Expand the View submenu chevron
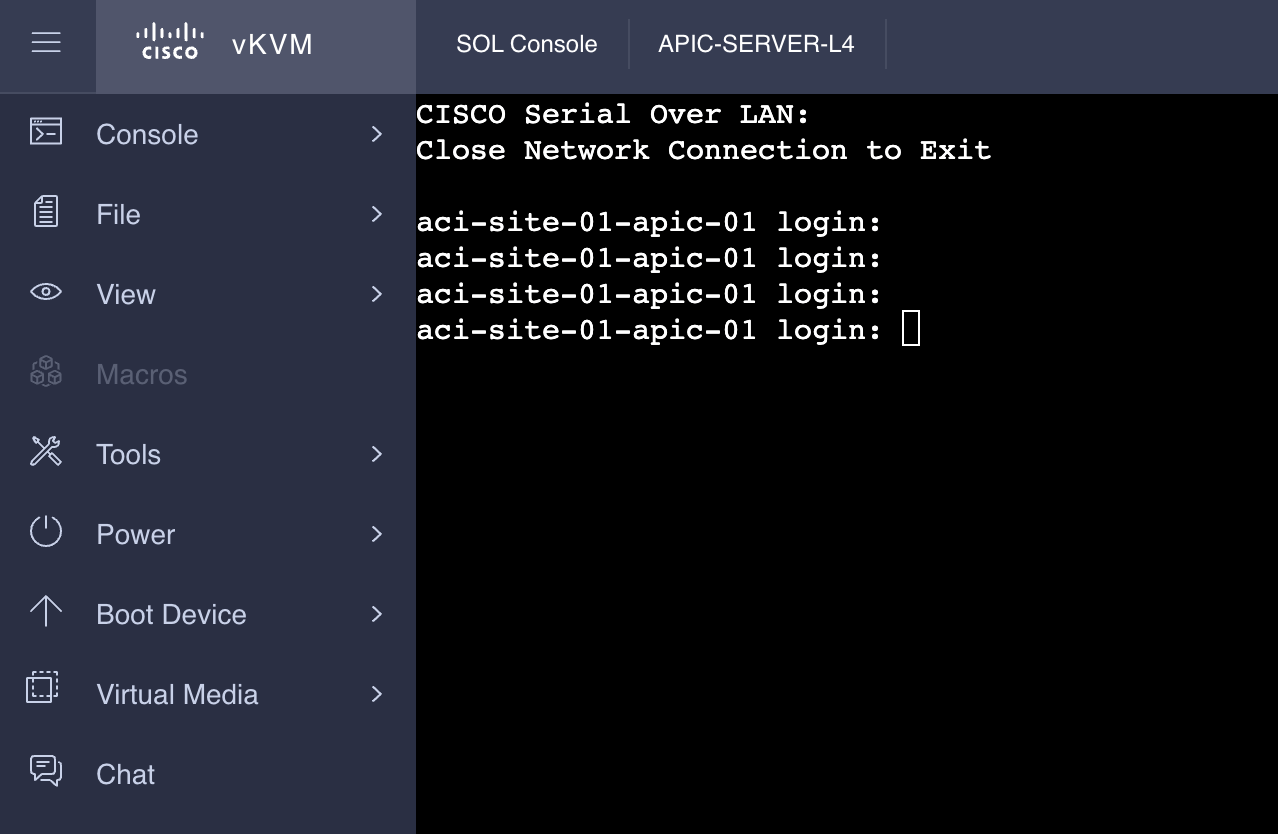Screen dimensions: 1278x834 click(x=377, y=294)
